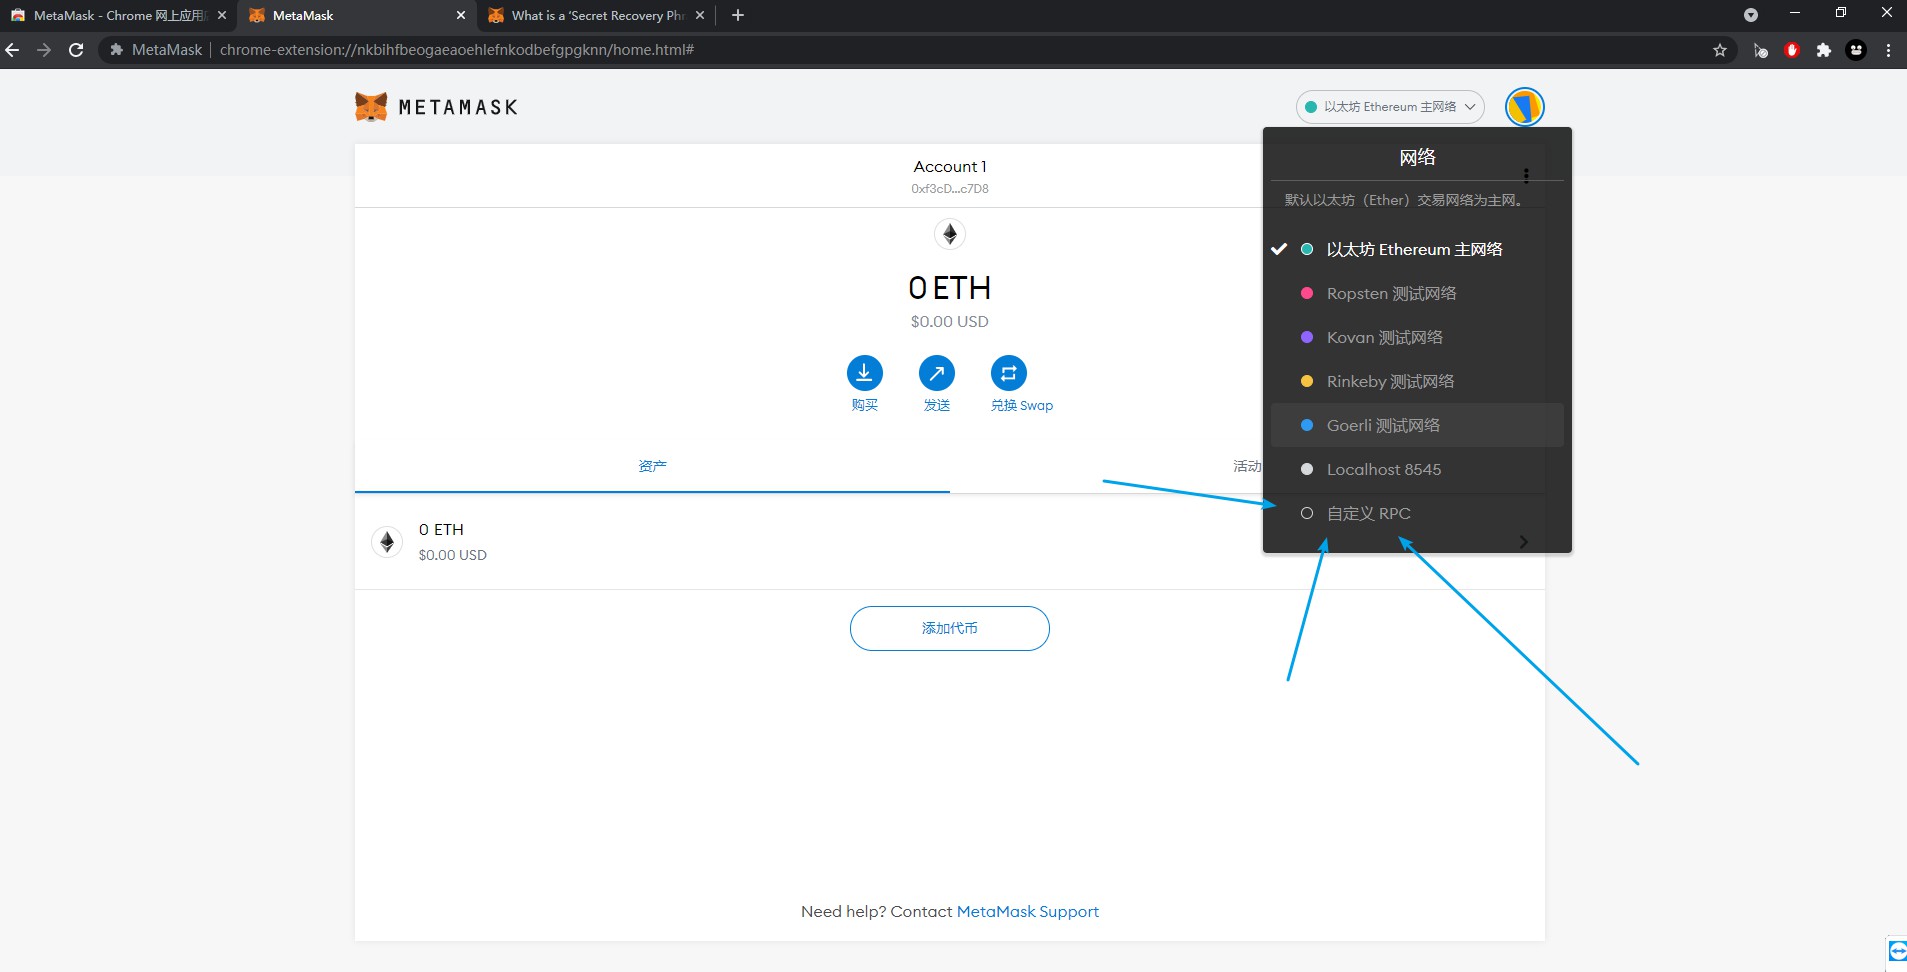
Task: Click the browser forward arrow
Action: pyautogui.click(x=44, y=50)
